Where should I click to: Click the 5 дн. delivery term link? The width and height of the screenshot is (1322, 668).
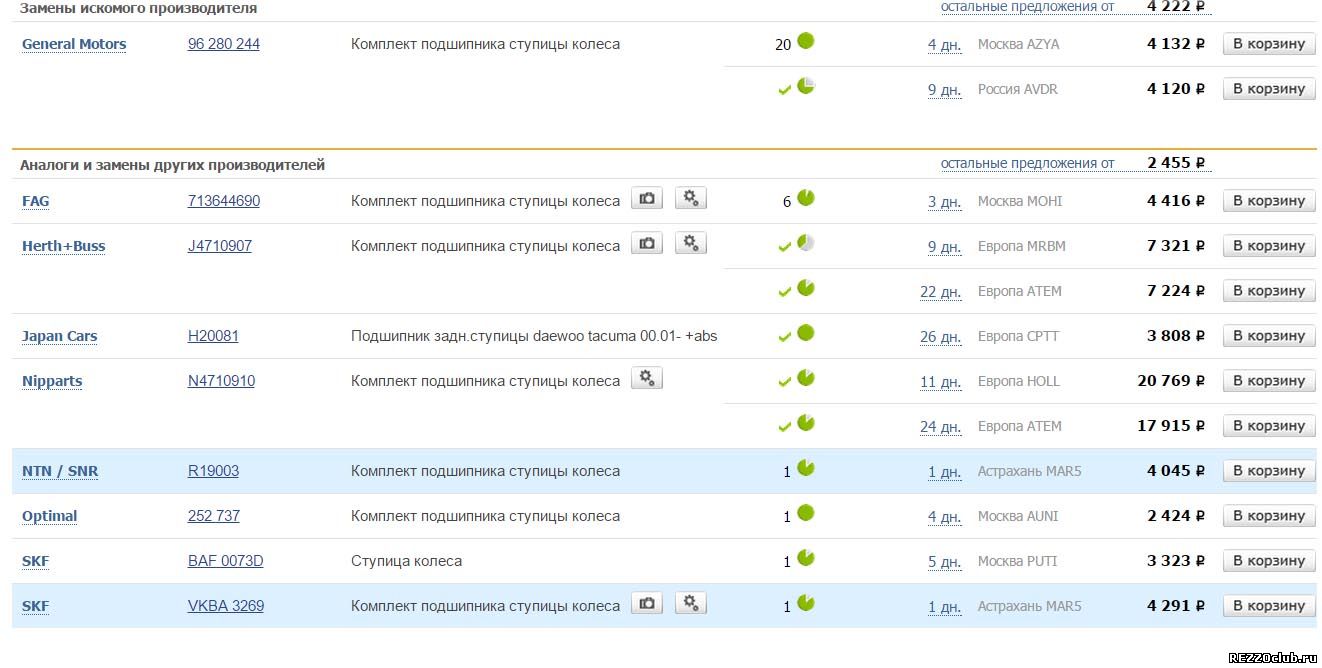[945, 562]
